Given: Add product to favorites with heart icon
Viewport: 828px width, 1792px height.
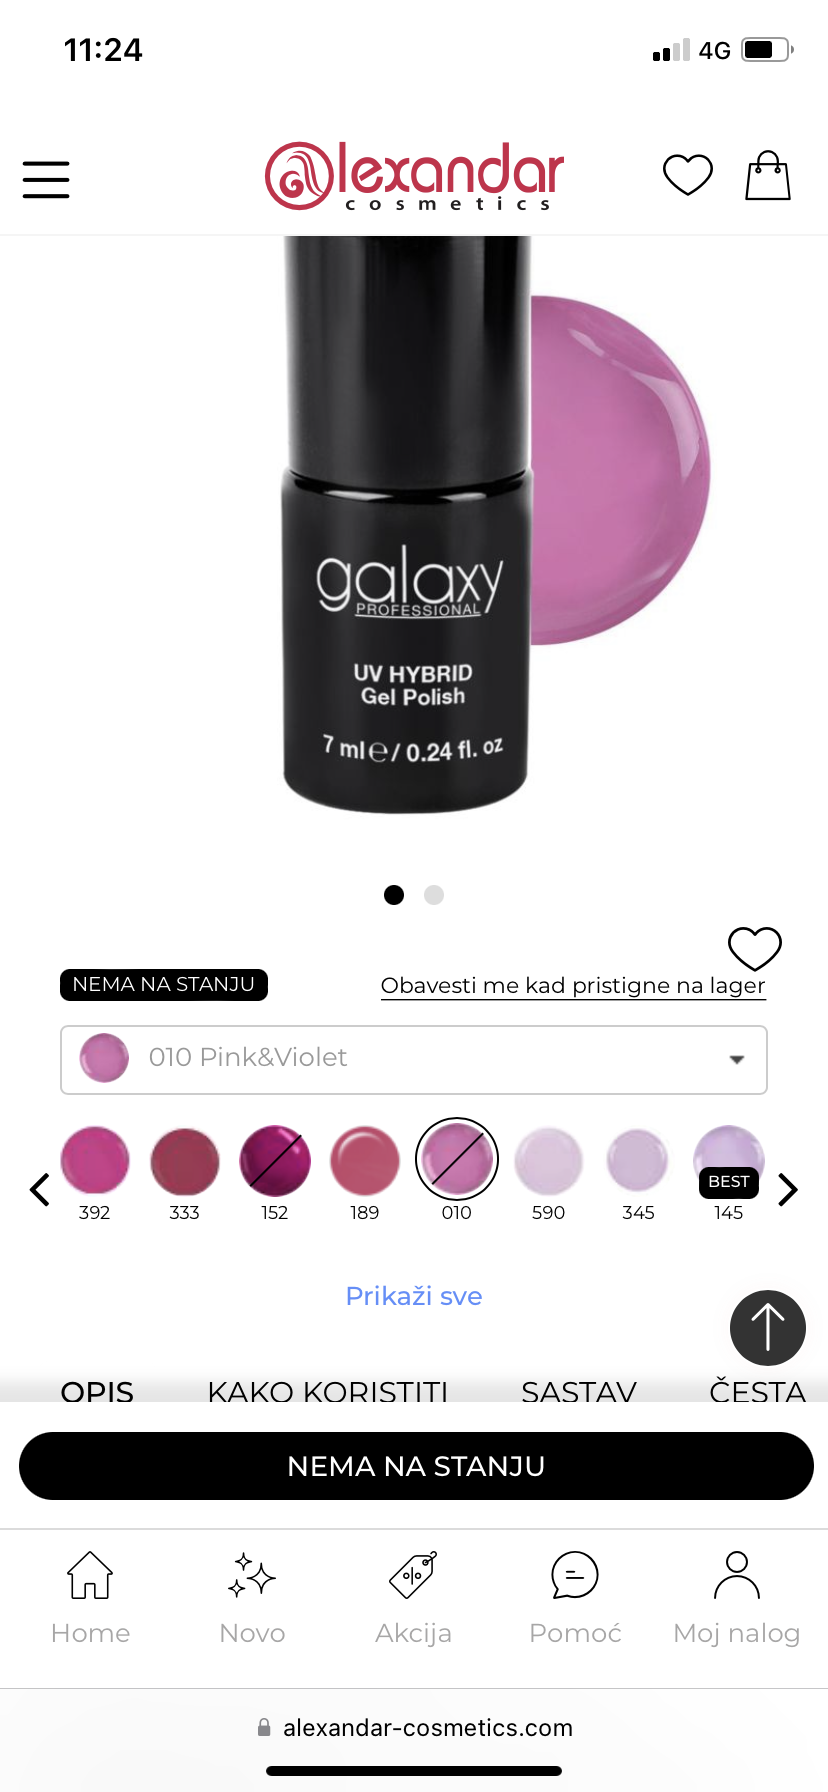Looking at the screenshot, I should (755, 948).
